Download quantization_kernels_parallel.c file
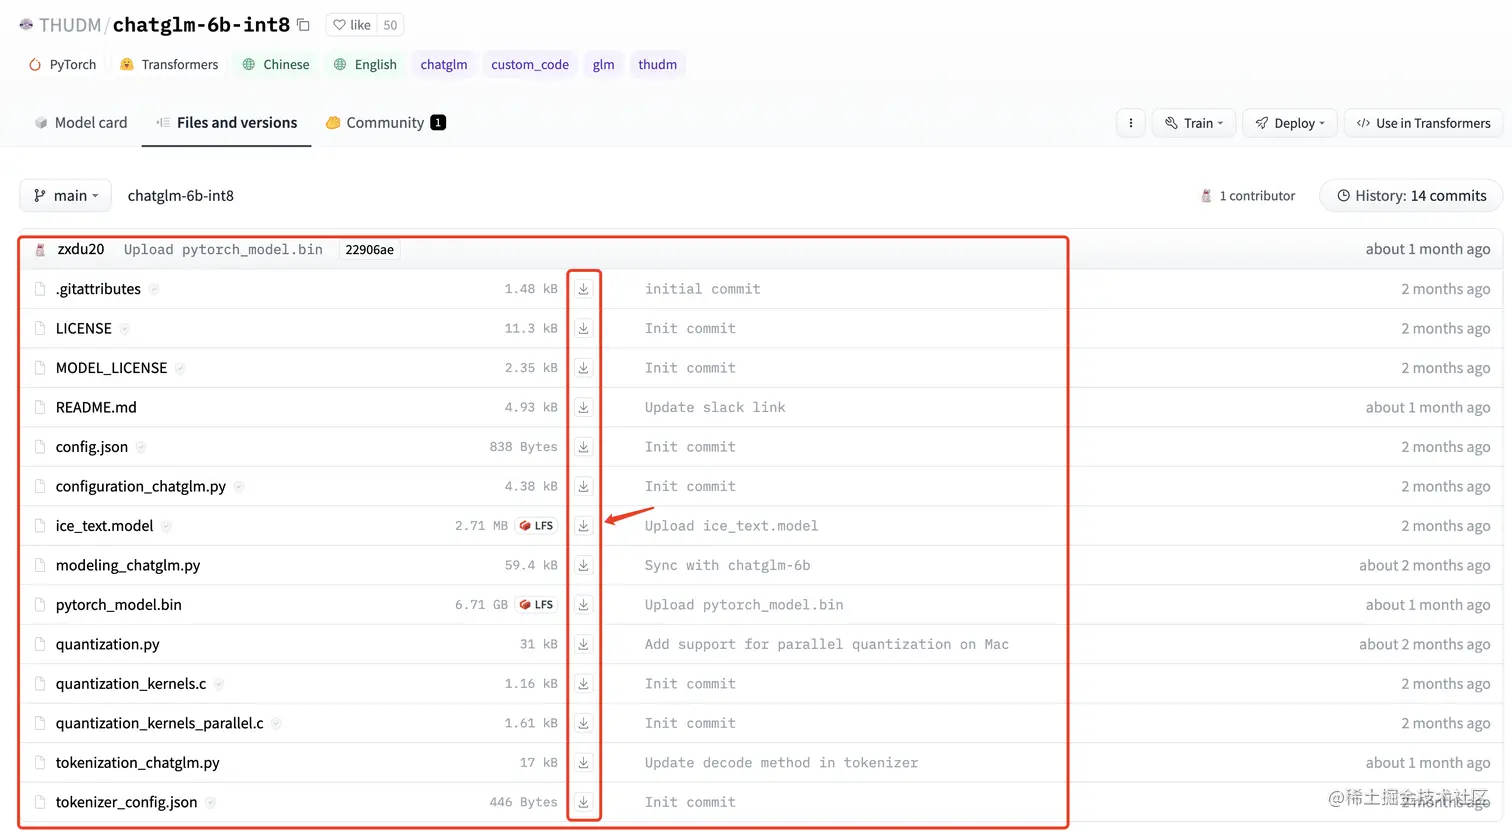The image size is (1512, 831). coord(583,723)
